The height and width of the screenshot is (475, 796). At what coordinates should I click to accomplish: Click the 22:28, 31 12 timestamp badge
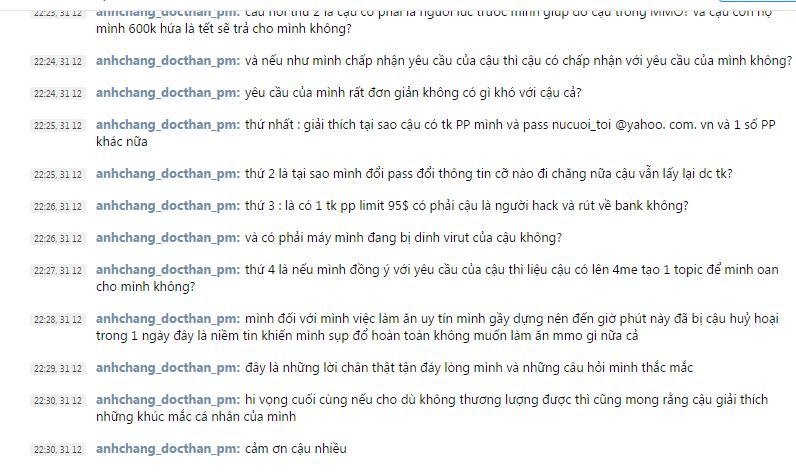pyautogui.click(x=58, y=320)
